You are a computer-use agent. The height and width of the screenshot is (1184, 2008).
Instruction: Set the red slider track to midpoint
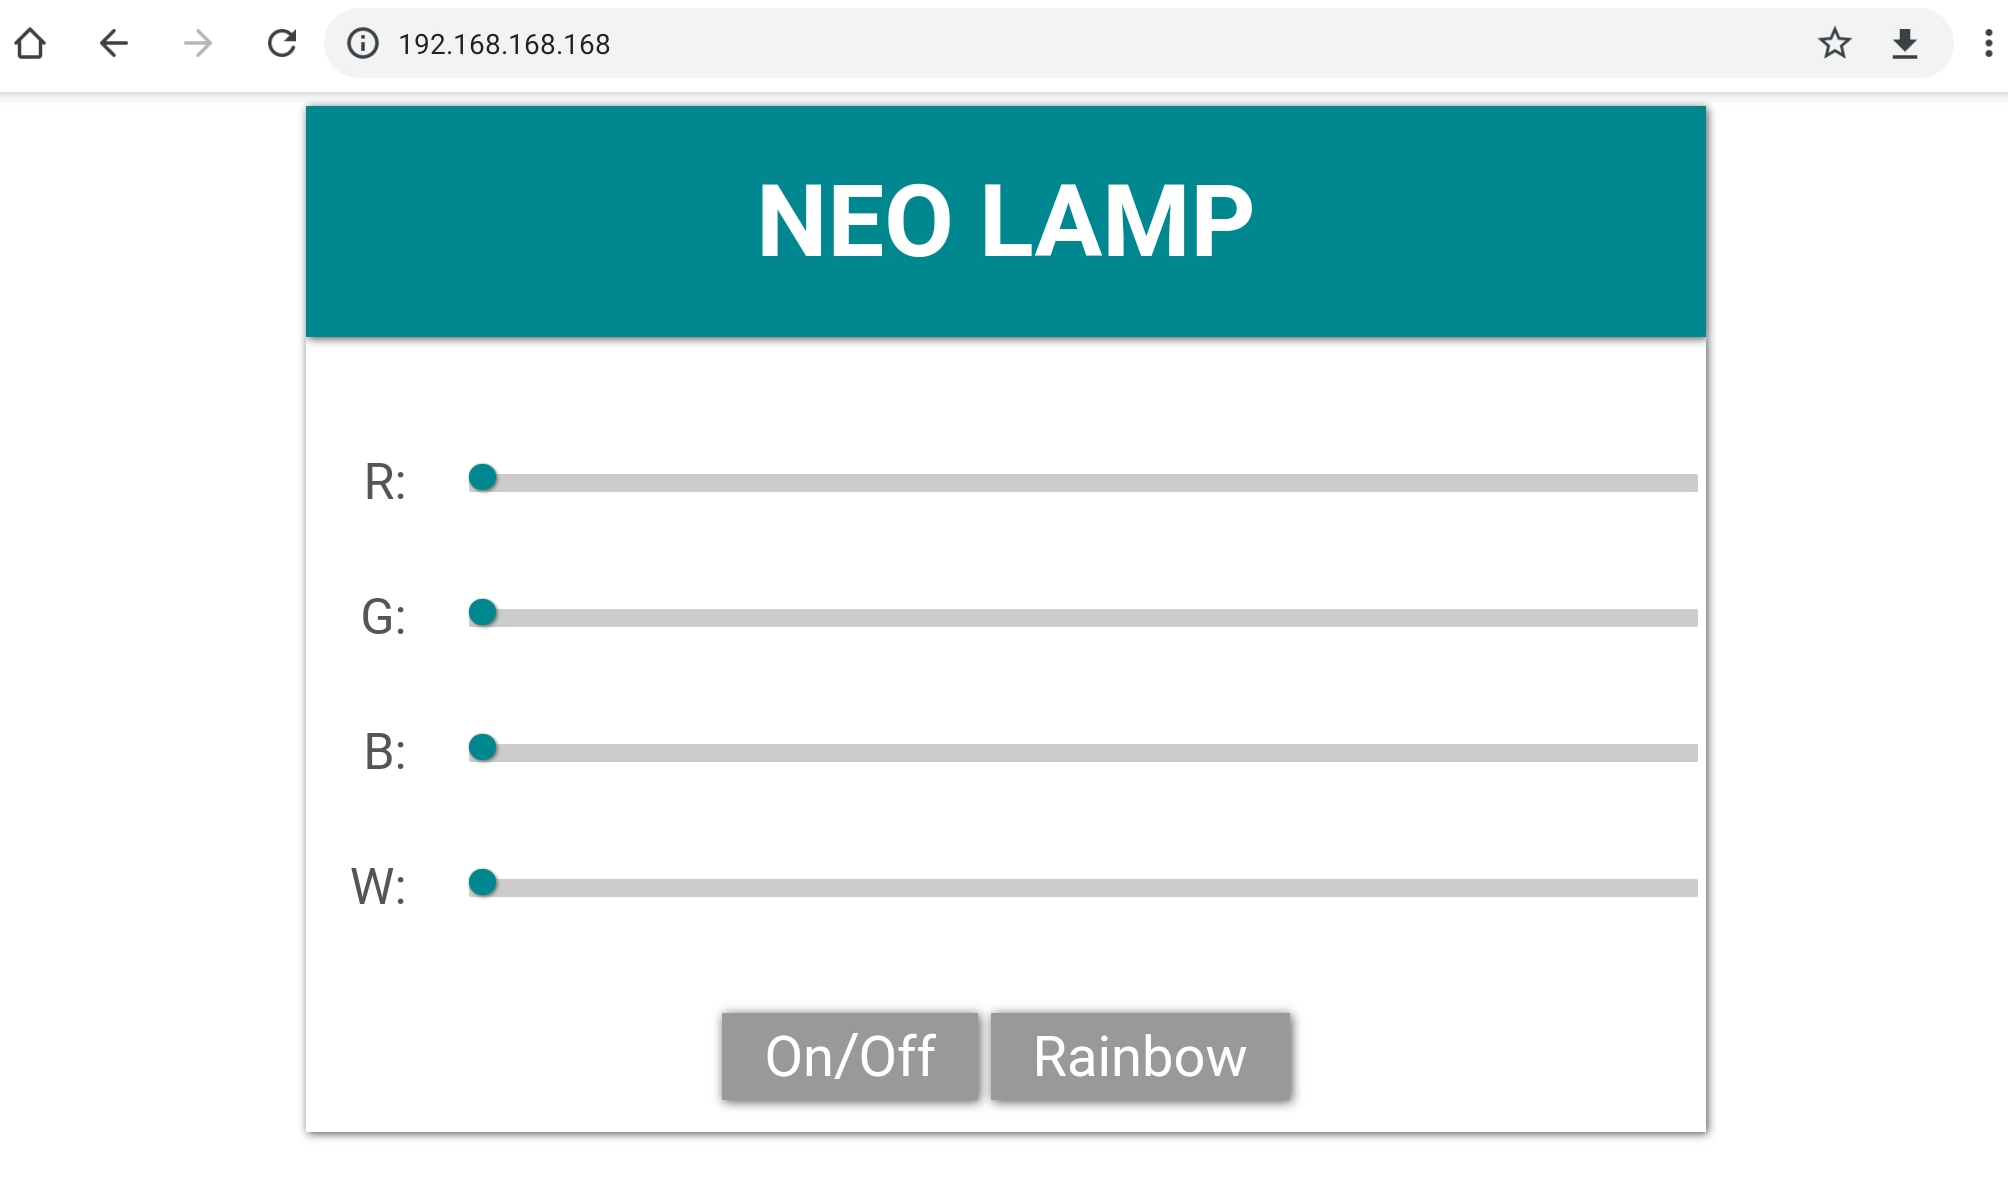[1083, 483]
